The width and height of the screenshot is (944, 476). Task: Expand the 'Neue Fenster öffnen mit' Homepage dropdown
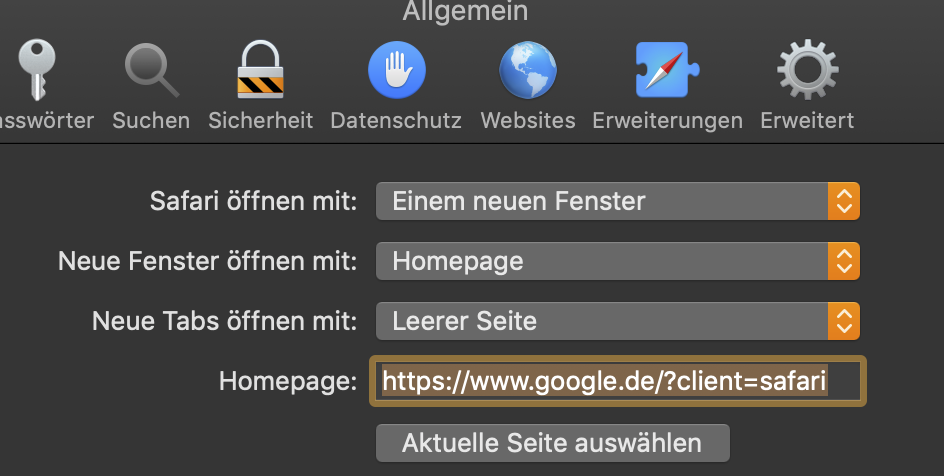coord(602,262)
